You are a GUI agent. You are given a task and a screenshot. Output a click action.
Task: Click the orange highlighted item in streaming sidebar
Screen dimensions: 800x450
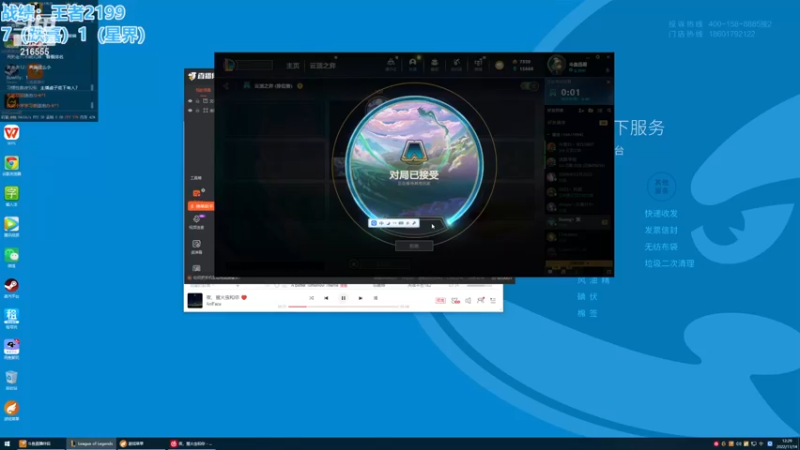201,206
